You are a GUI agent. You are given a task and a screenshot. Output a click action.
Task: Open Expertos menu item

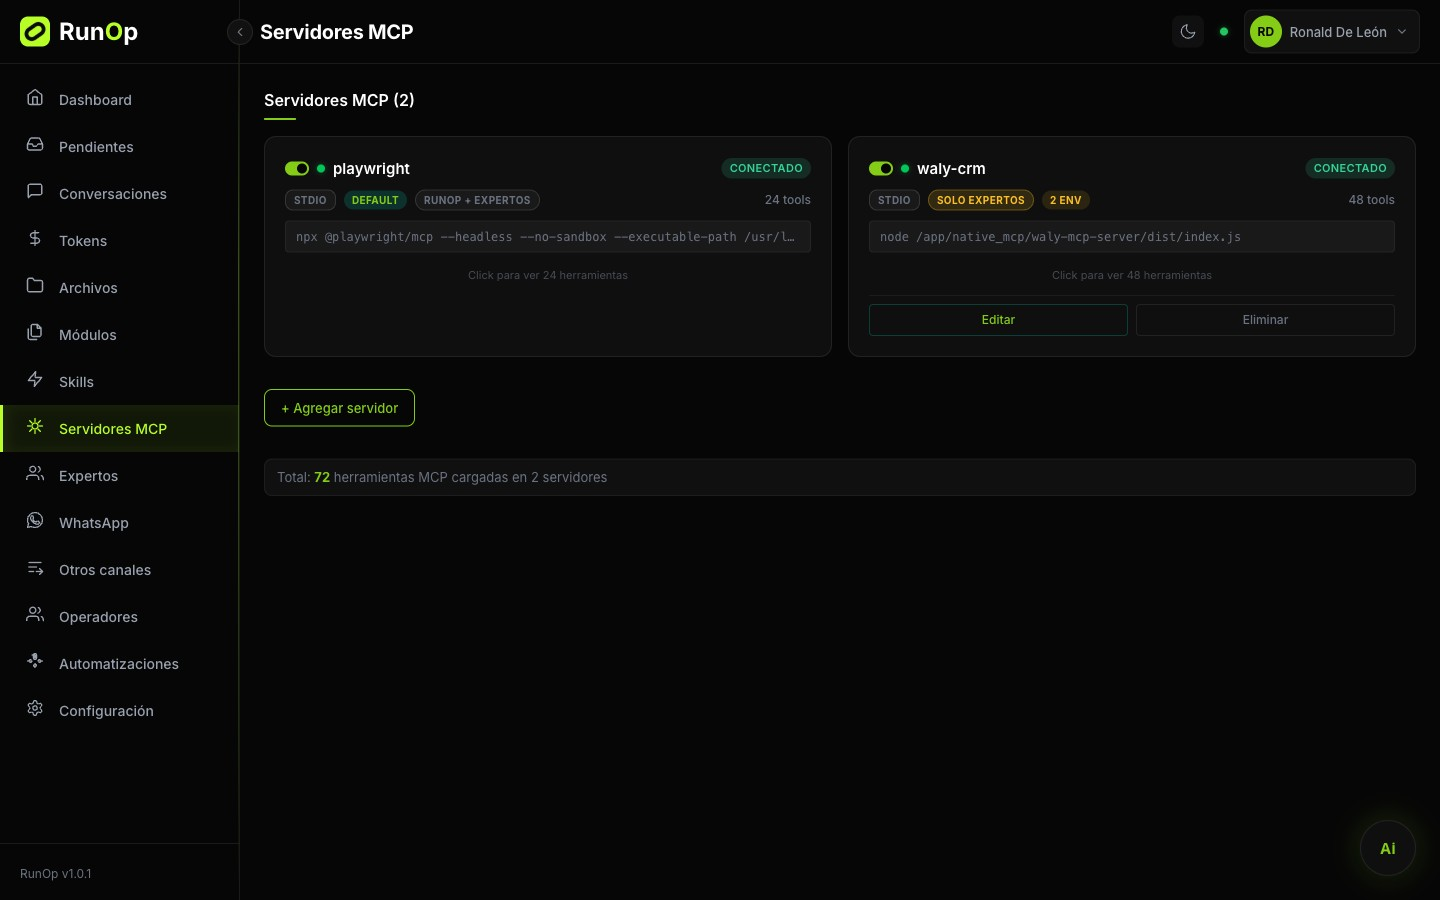click(x=120, y=475)
